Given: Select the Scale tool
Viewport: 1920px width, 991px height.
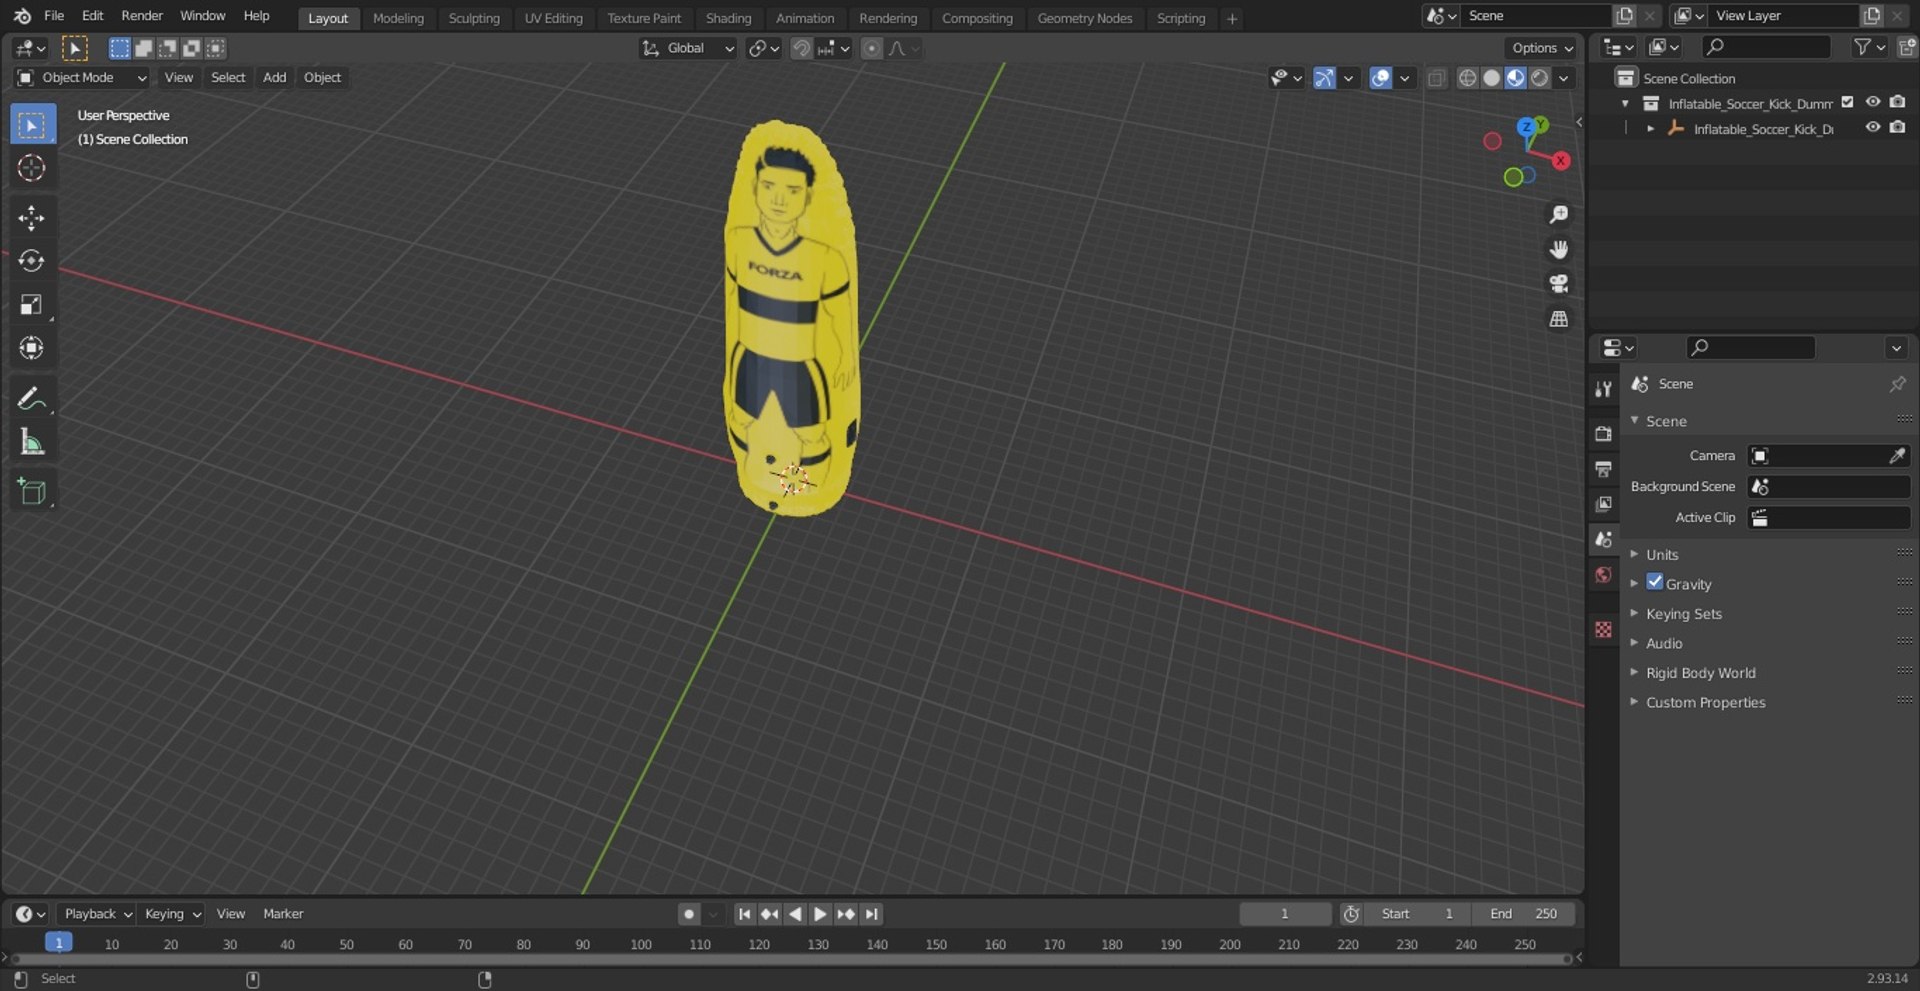Looking at the screenshot, I should point(32,305).
